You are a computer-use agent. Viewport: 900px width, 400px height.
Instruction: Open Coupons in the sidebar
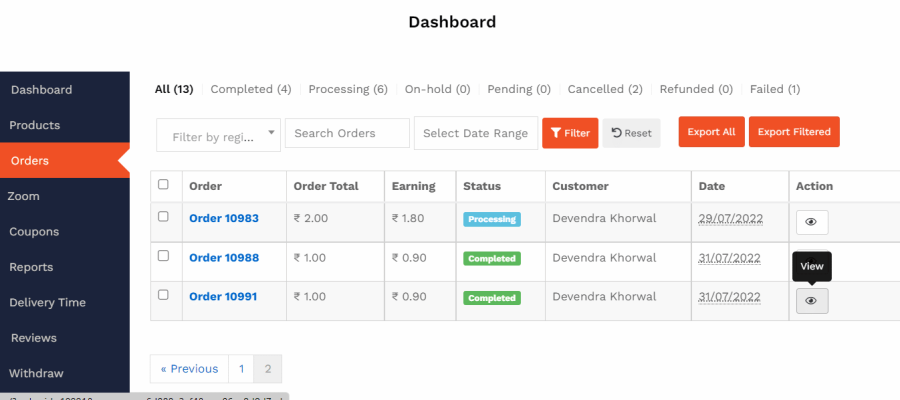coord(65,232)
